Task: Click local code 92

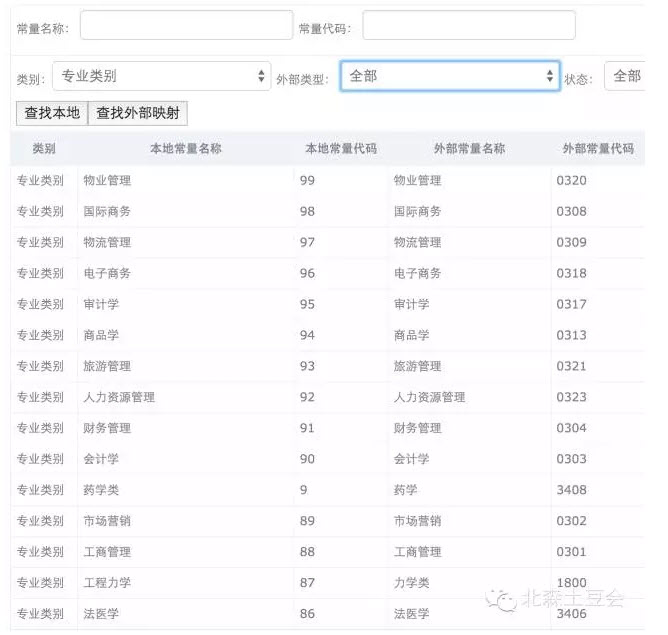Action: click(307, 397)
